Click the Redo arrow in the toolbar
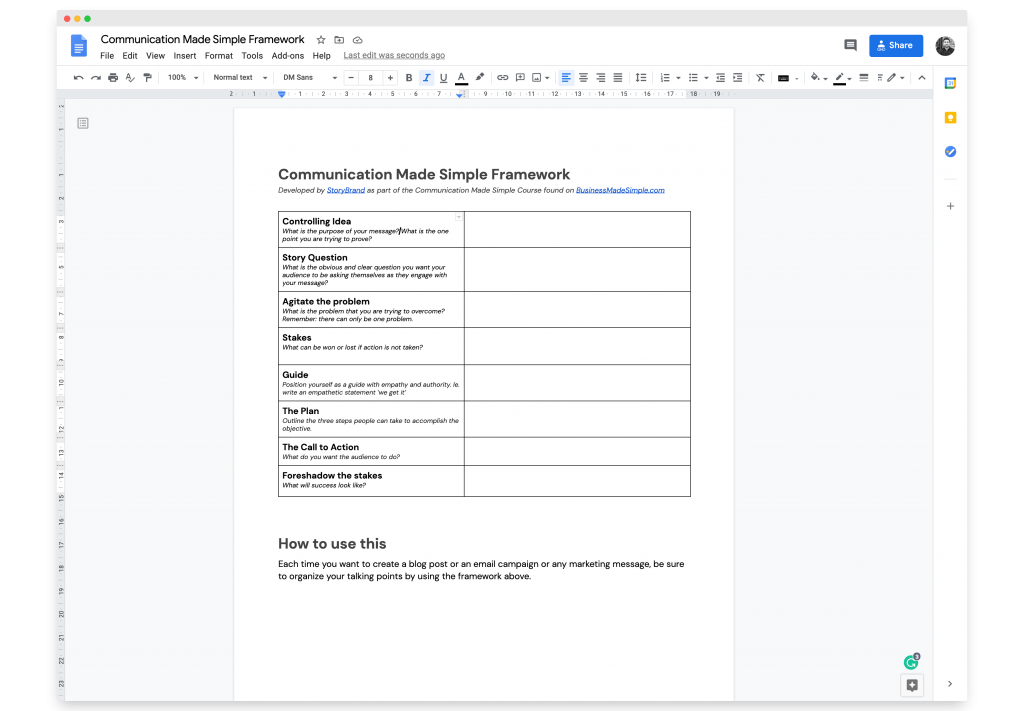1024x711 pixels. [95, 78]
